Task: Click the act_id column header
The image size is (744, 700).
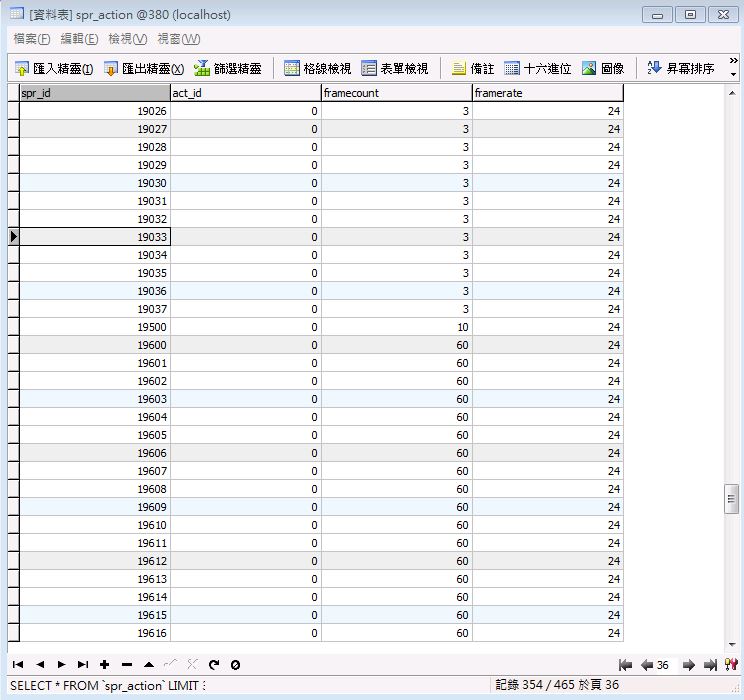Action: [x=246, y=93]
